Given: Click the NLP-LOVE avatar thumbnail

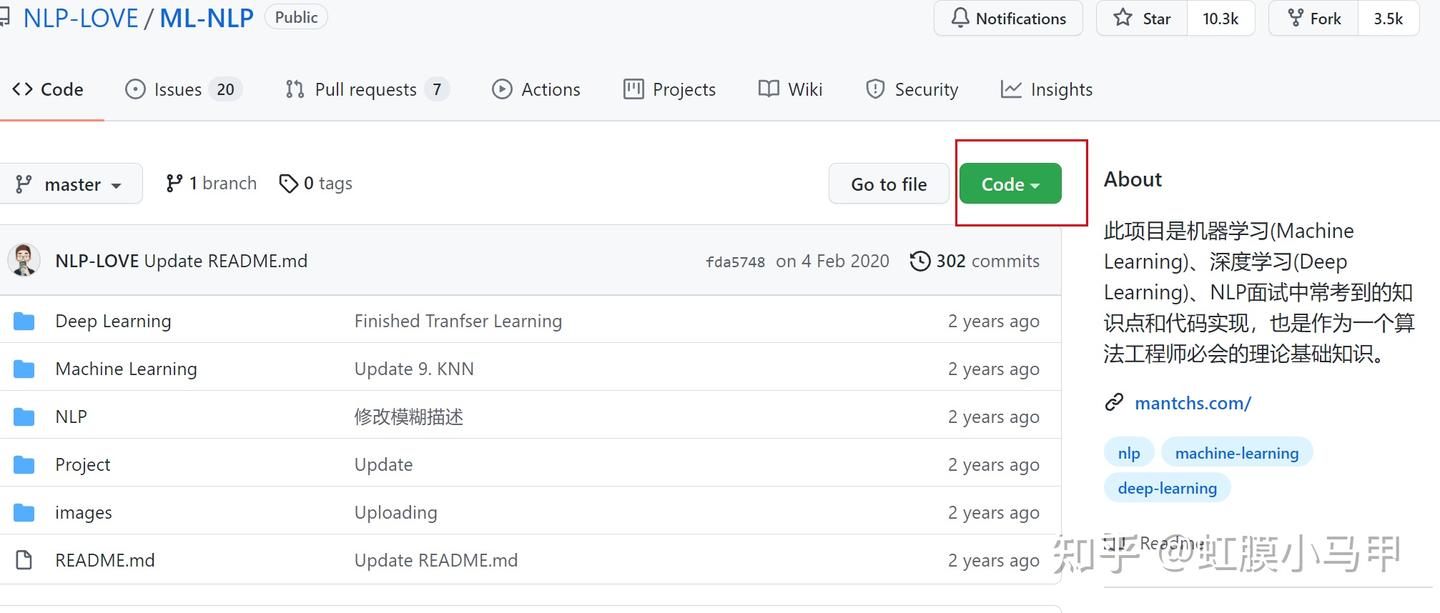Looking at the screenshot, I should pos(24,260).
